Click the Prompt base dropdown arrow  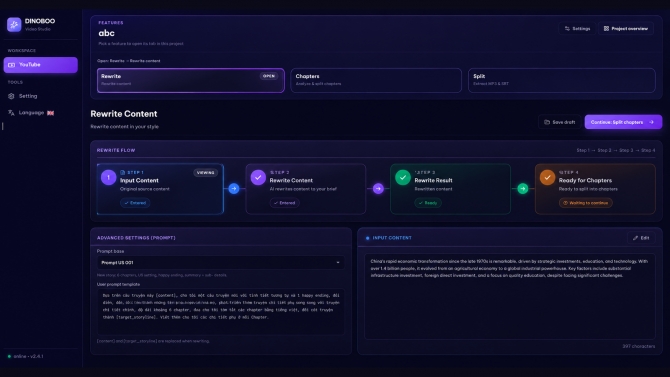(x=338, y=262)
